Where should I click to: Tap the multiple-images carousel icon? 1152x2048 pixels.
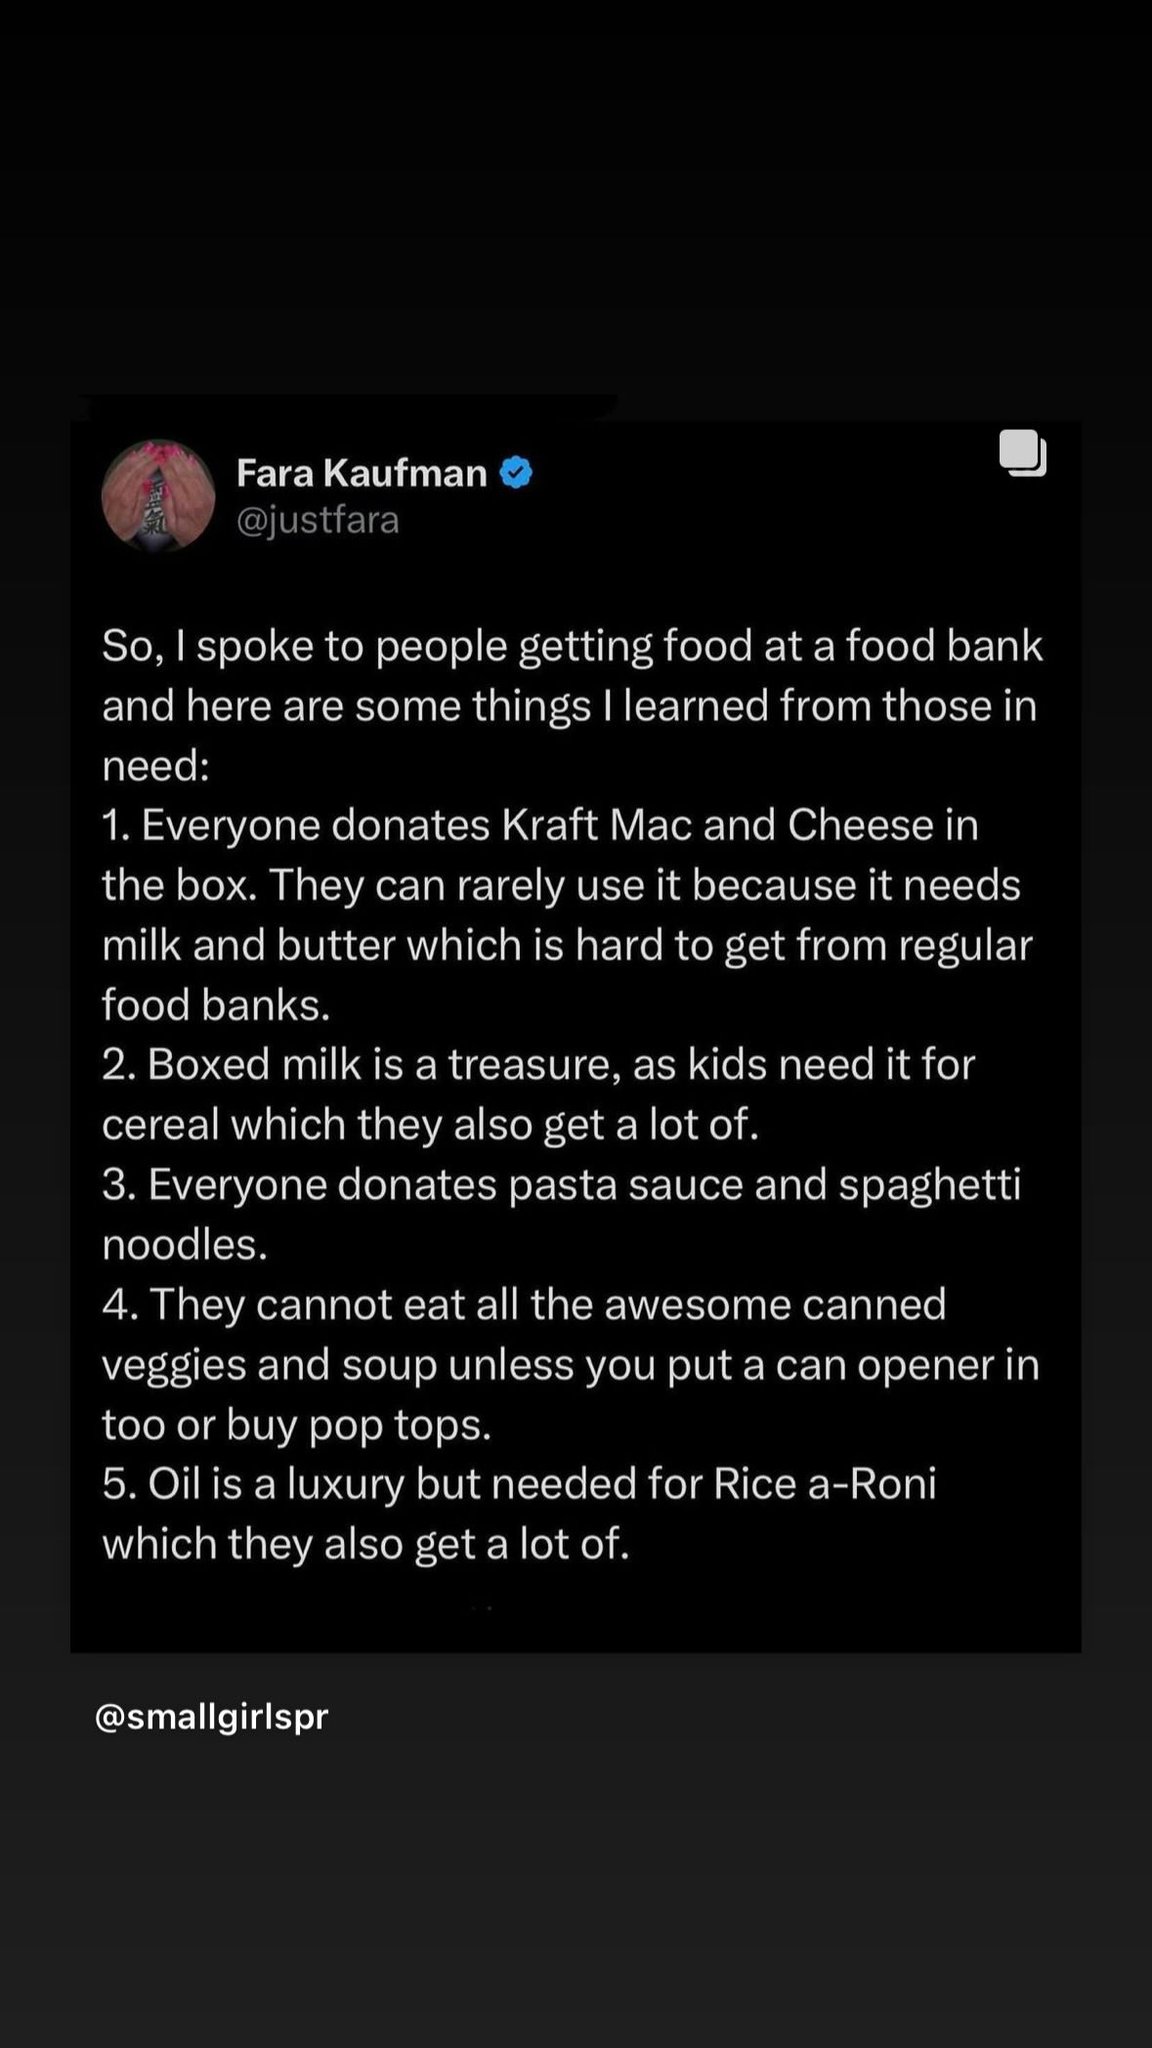(1022, 453)
